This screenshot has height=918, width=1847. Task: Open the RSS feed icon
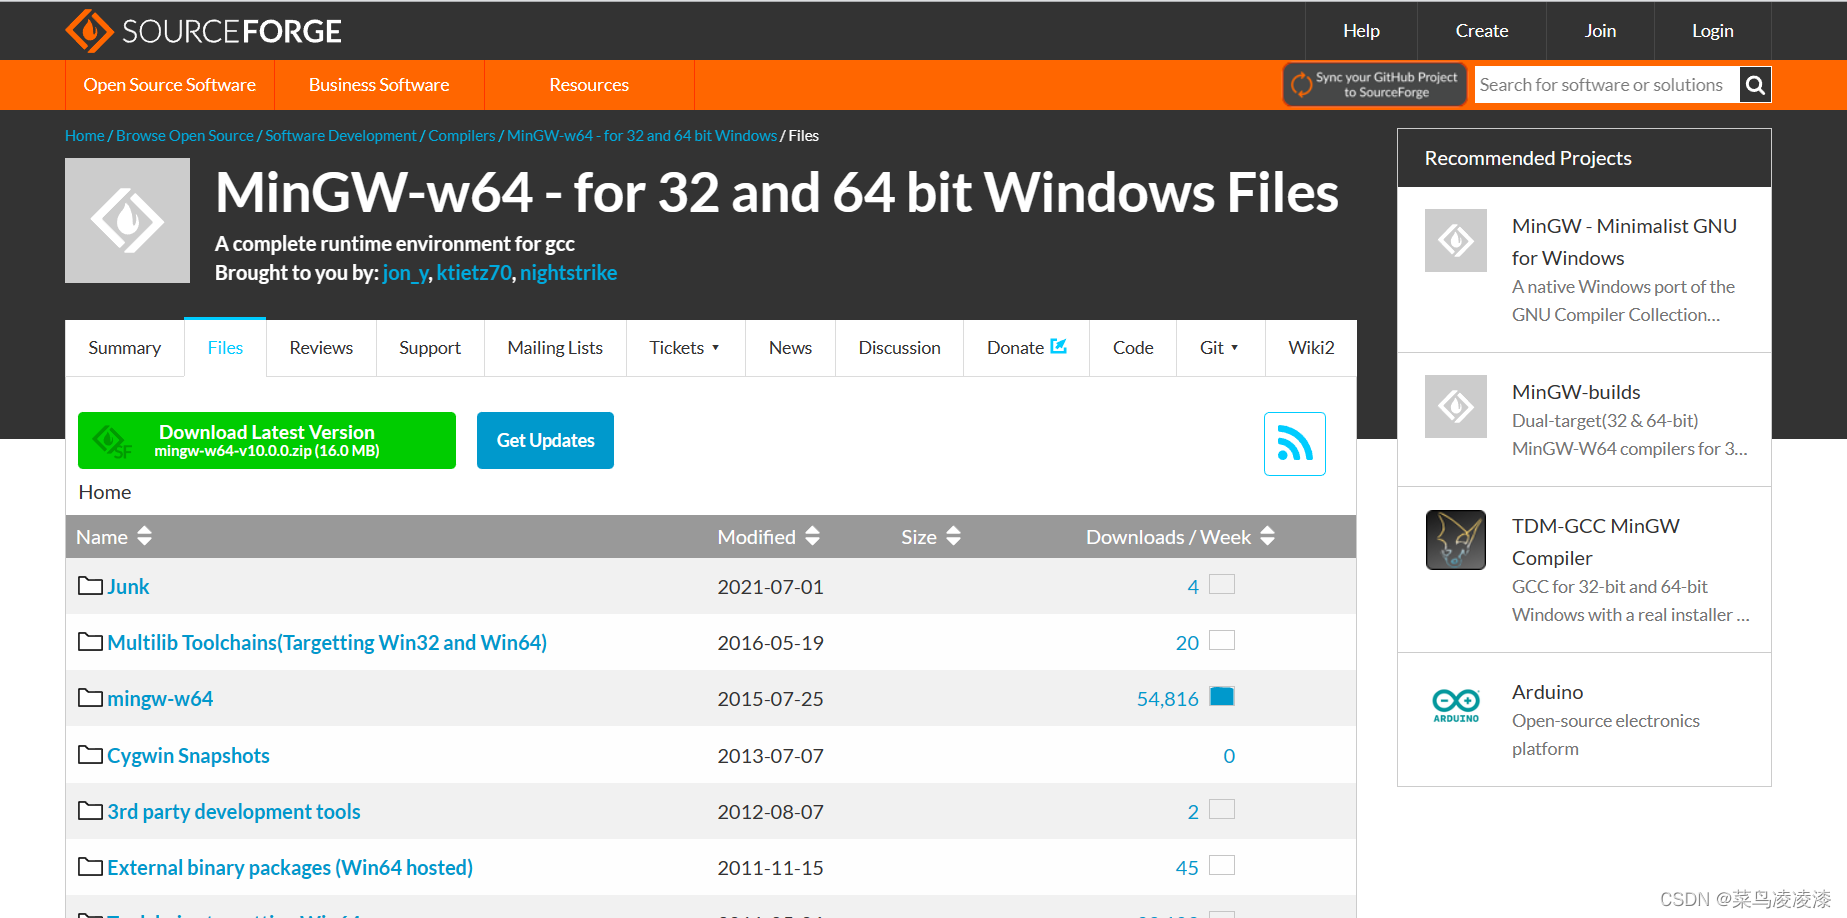(x=1294, y=444)
